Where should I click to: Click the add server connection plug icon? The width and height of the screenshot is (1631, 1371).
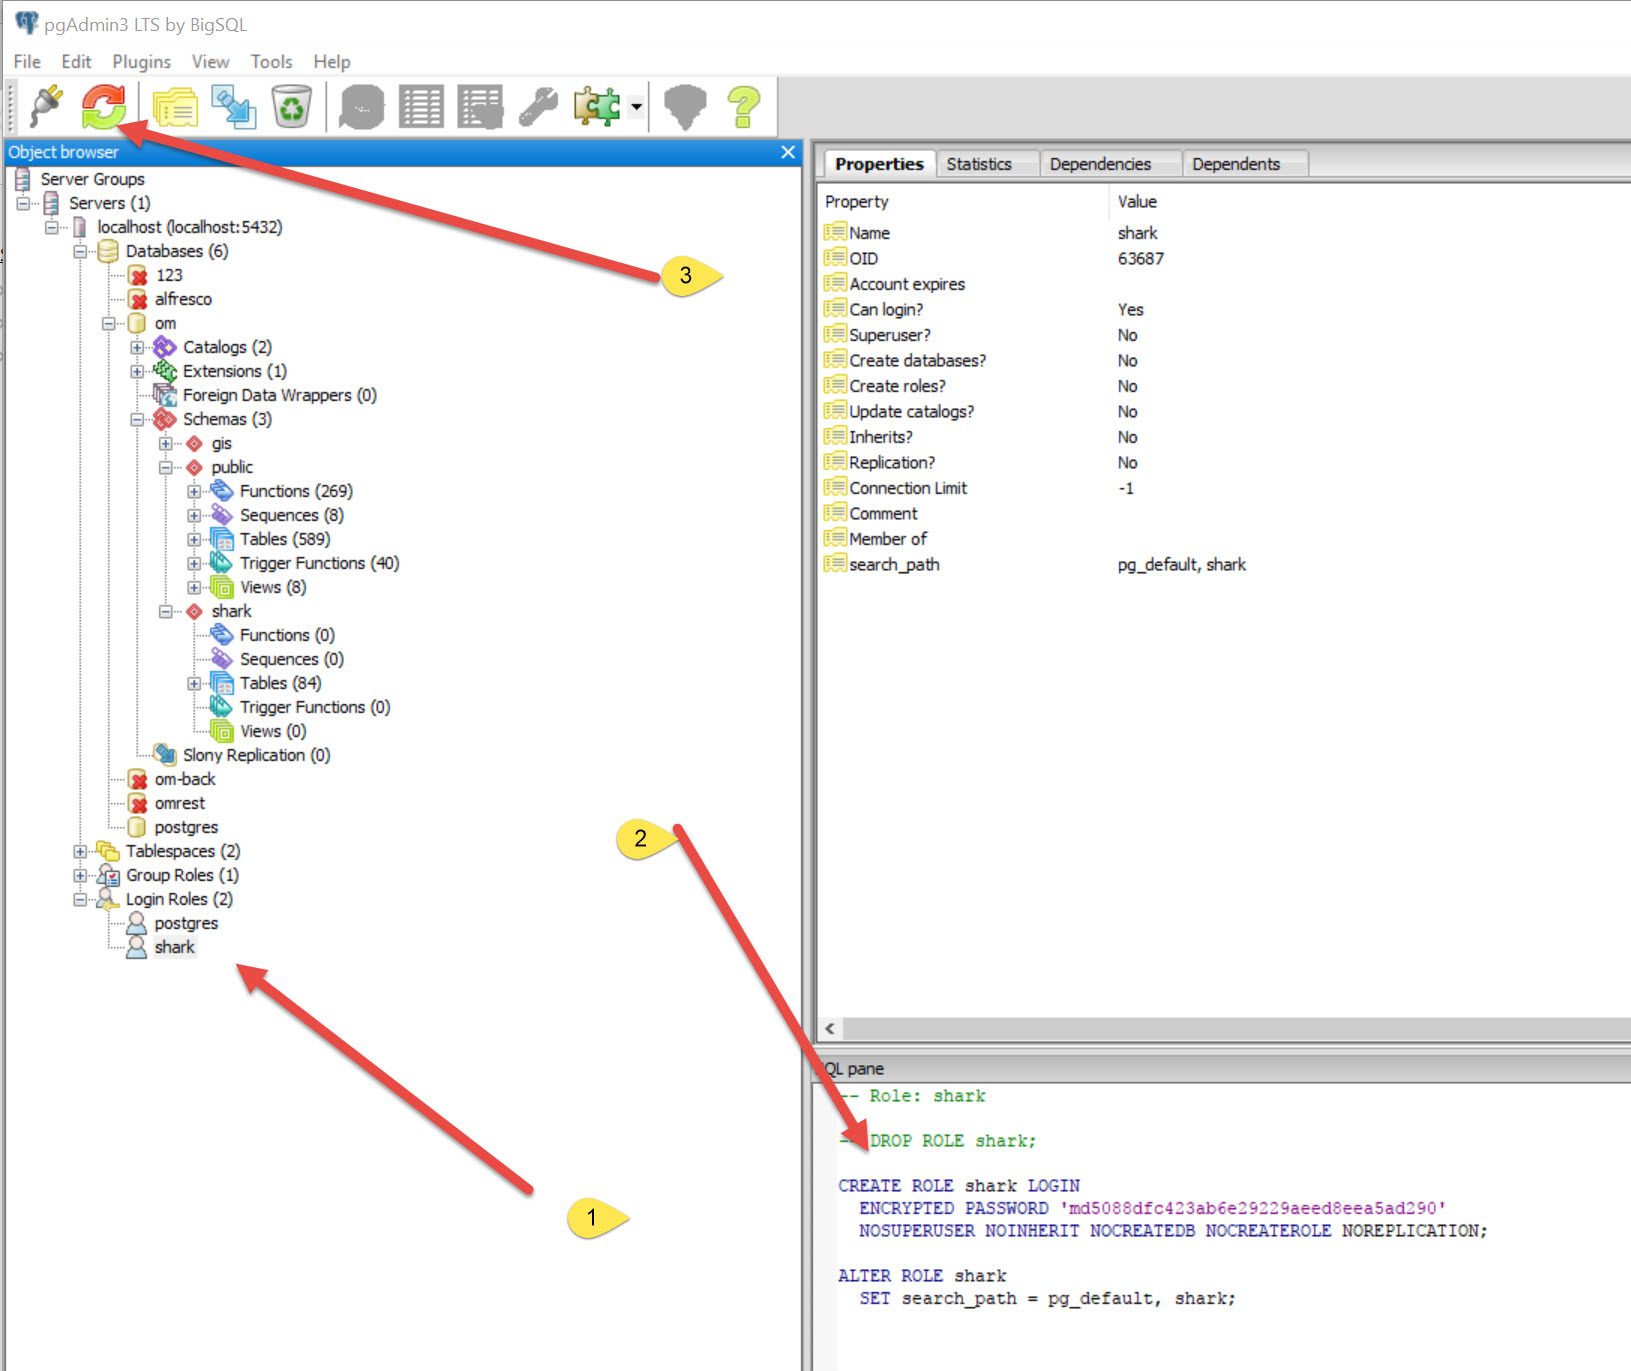click(46, 106)
